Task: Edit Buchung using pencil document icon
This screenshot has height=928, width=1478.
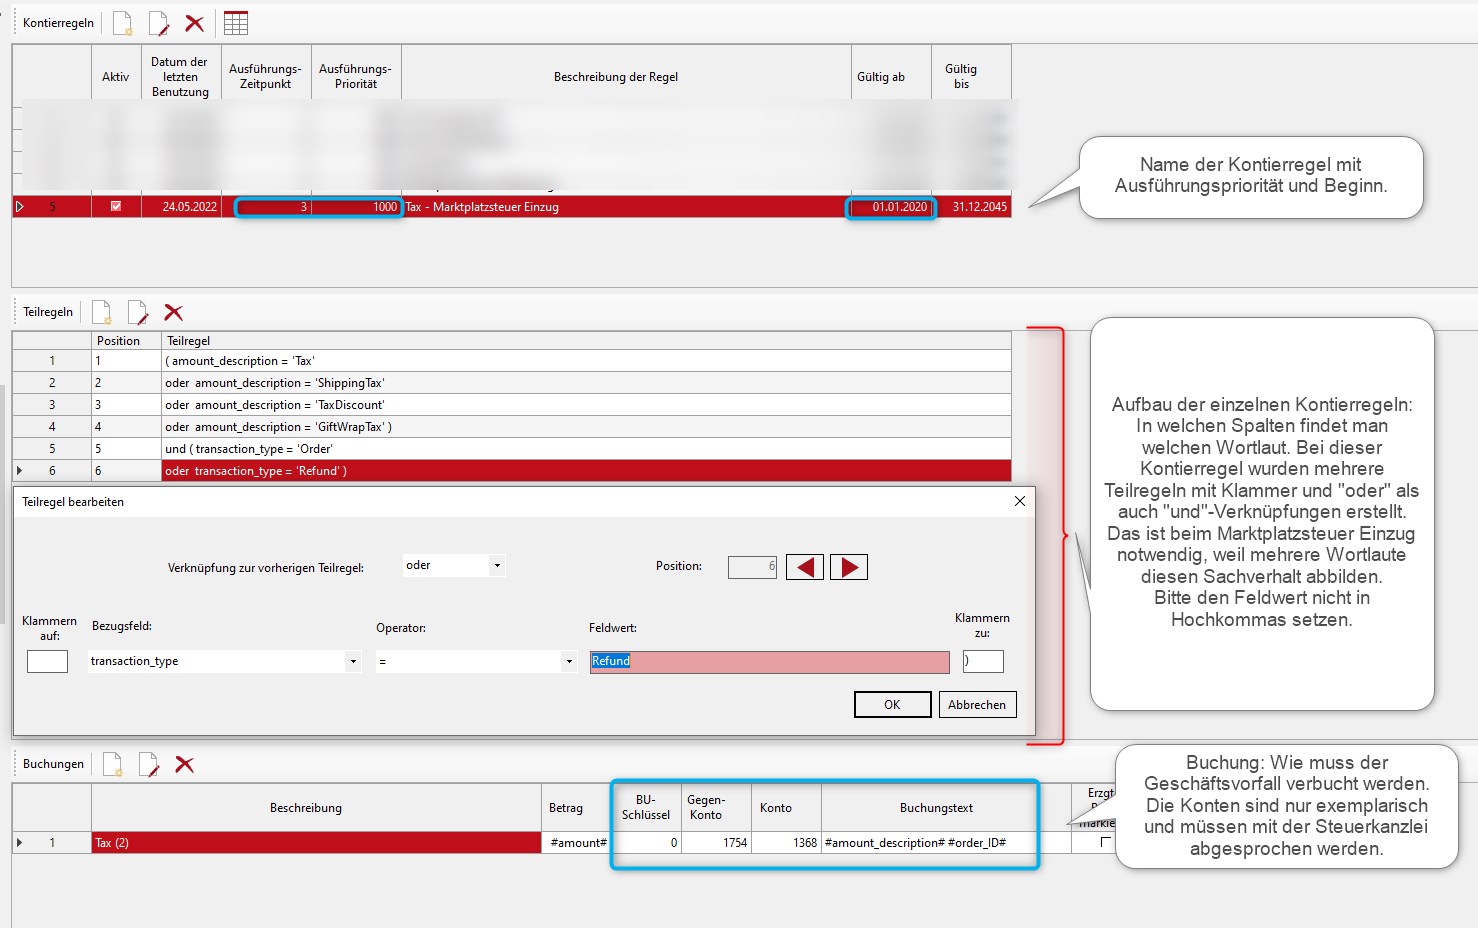Action: pos(148,764)
